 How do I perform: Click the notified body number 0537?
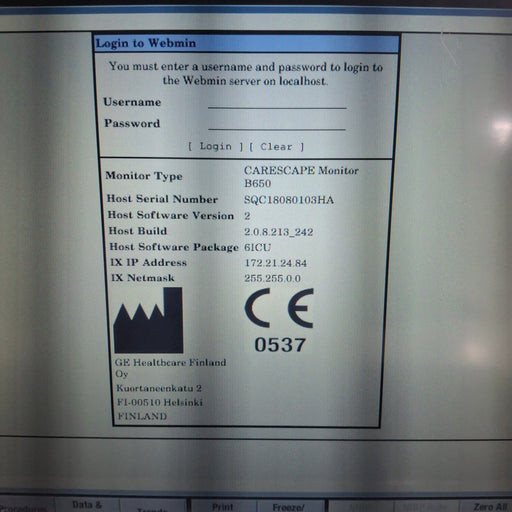[280, 345]
